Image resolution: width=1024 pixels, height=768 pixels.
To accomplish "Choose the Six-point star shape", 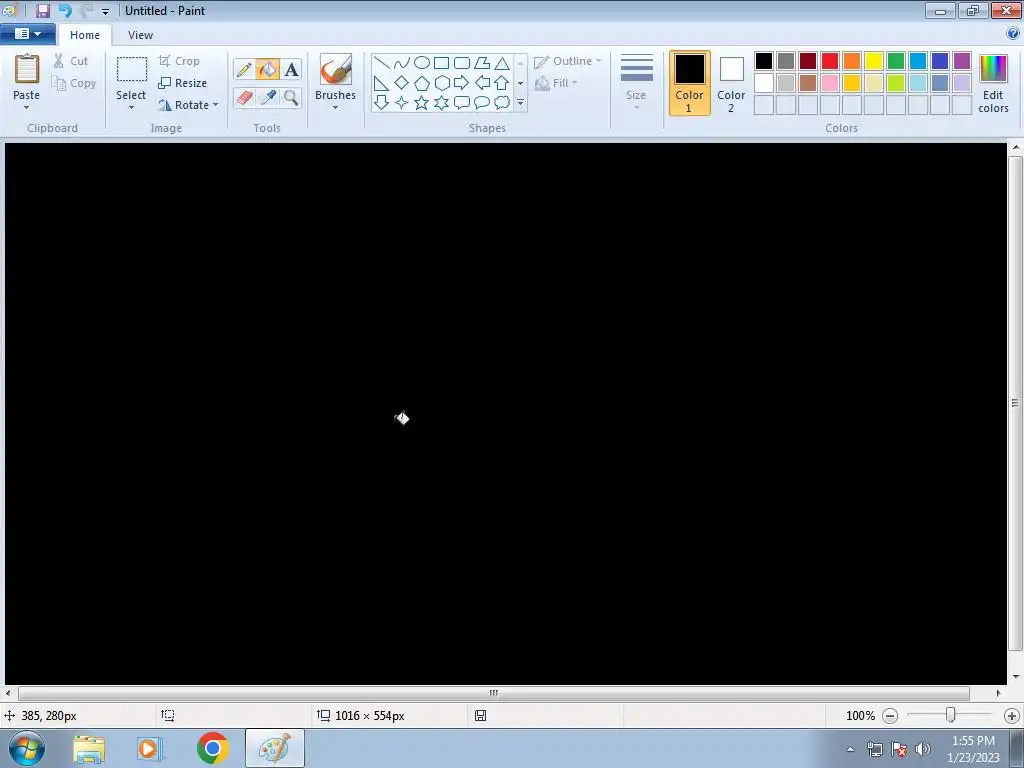I will point(441,103).
